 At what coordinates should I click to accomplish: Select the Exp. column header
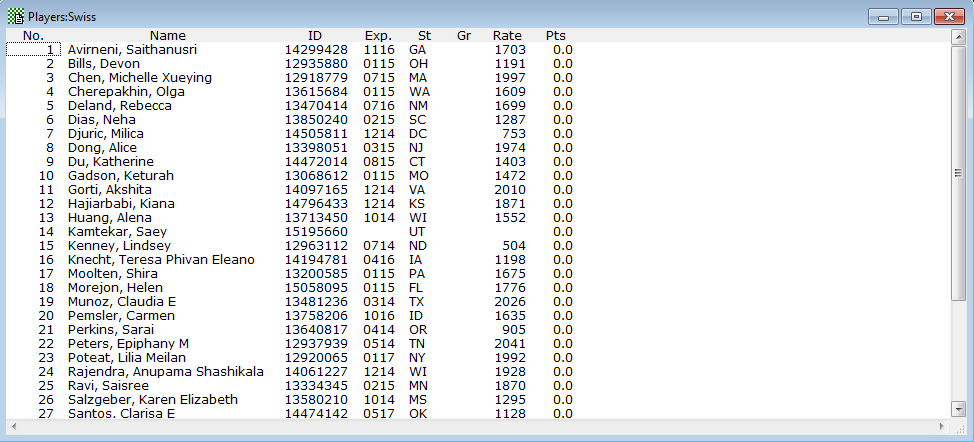pos(378,36)
